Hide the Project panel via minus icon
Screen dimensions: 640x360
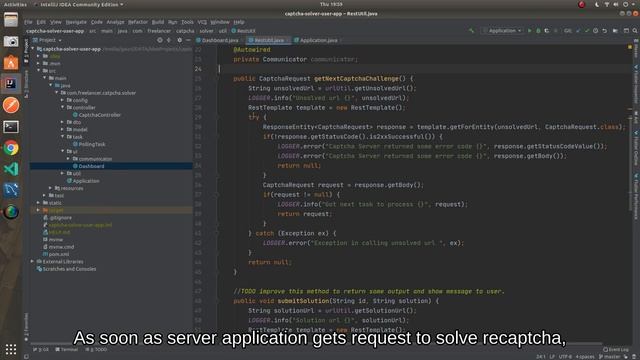(188, 40)
